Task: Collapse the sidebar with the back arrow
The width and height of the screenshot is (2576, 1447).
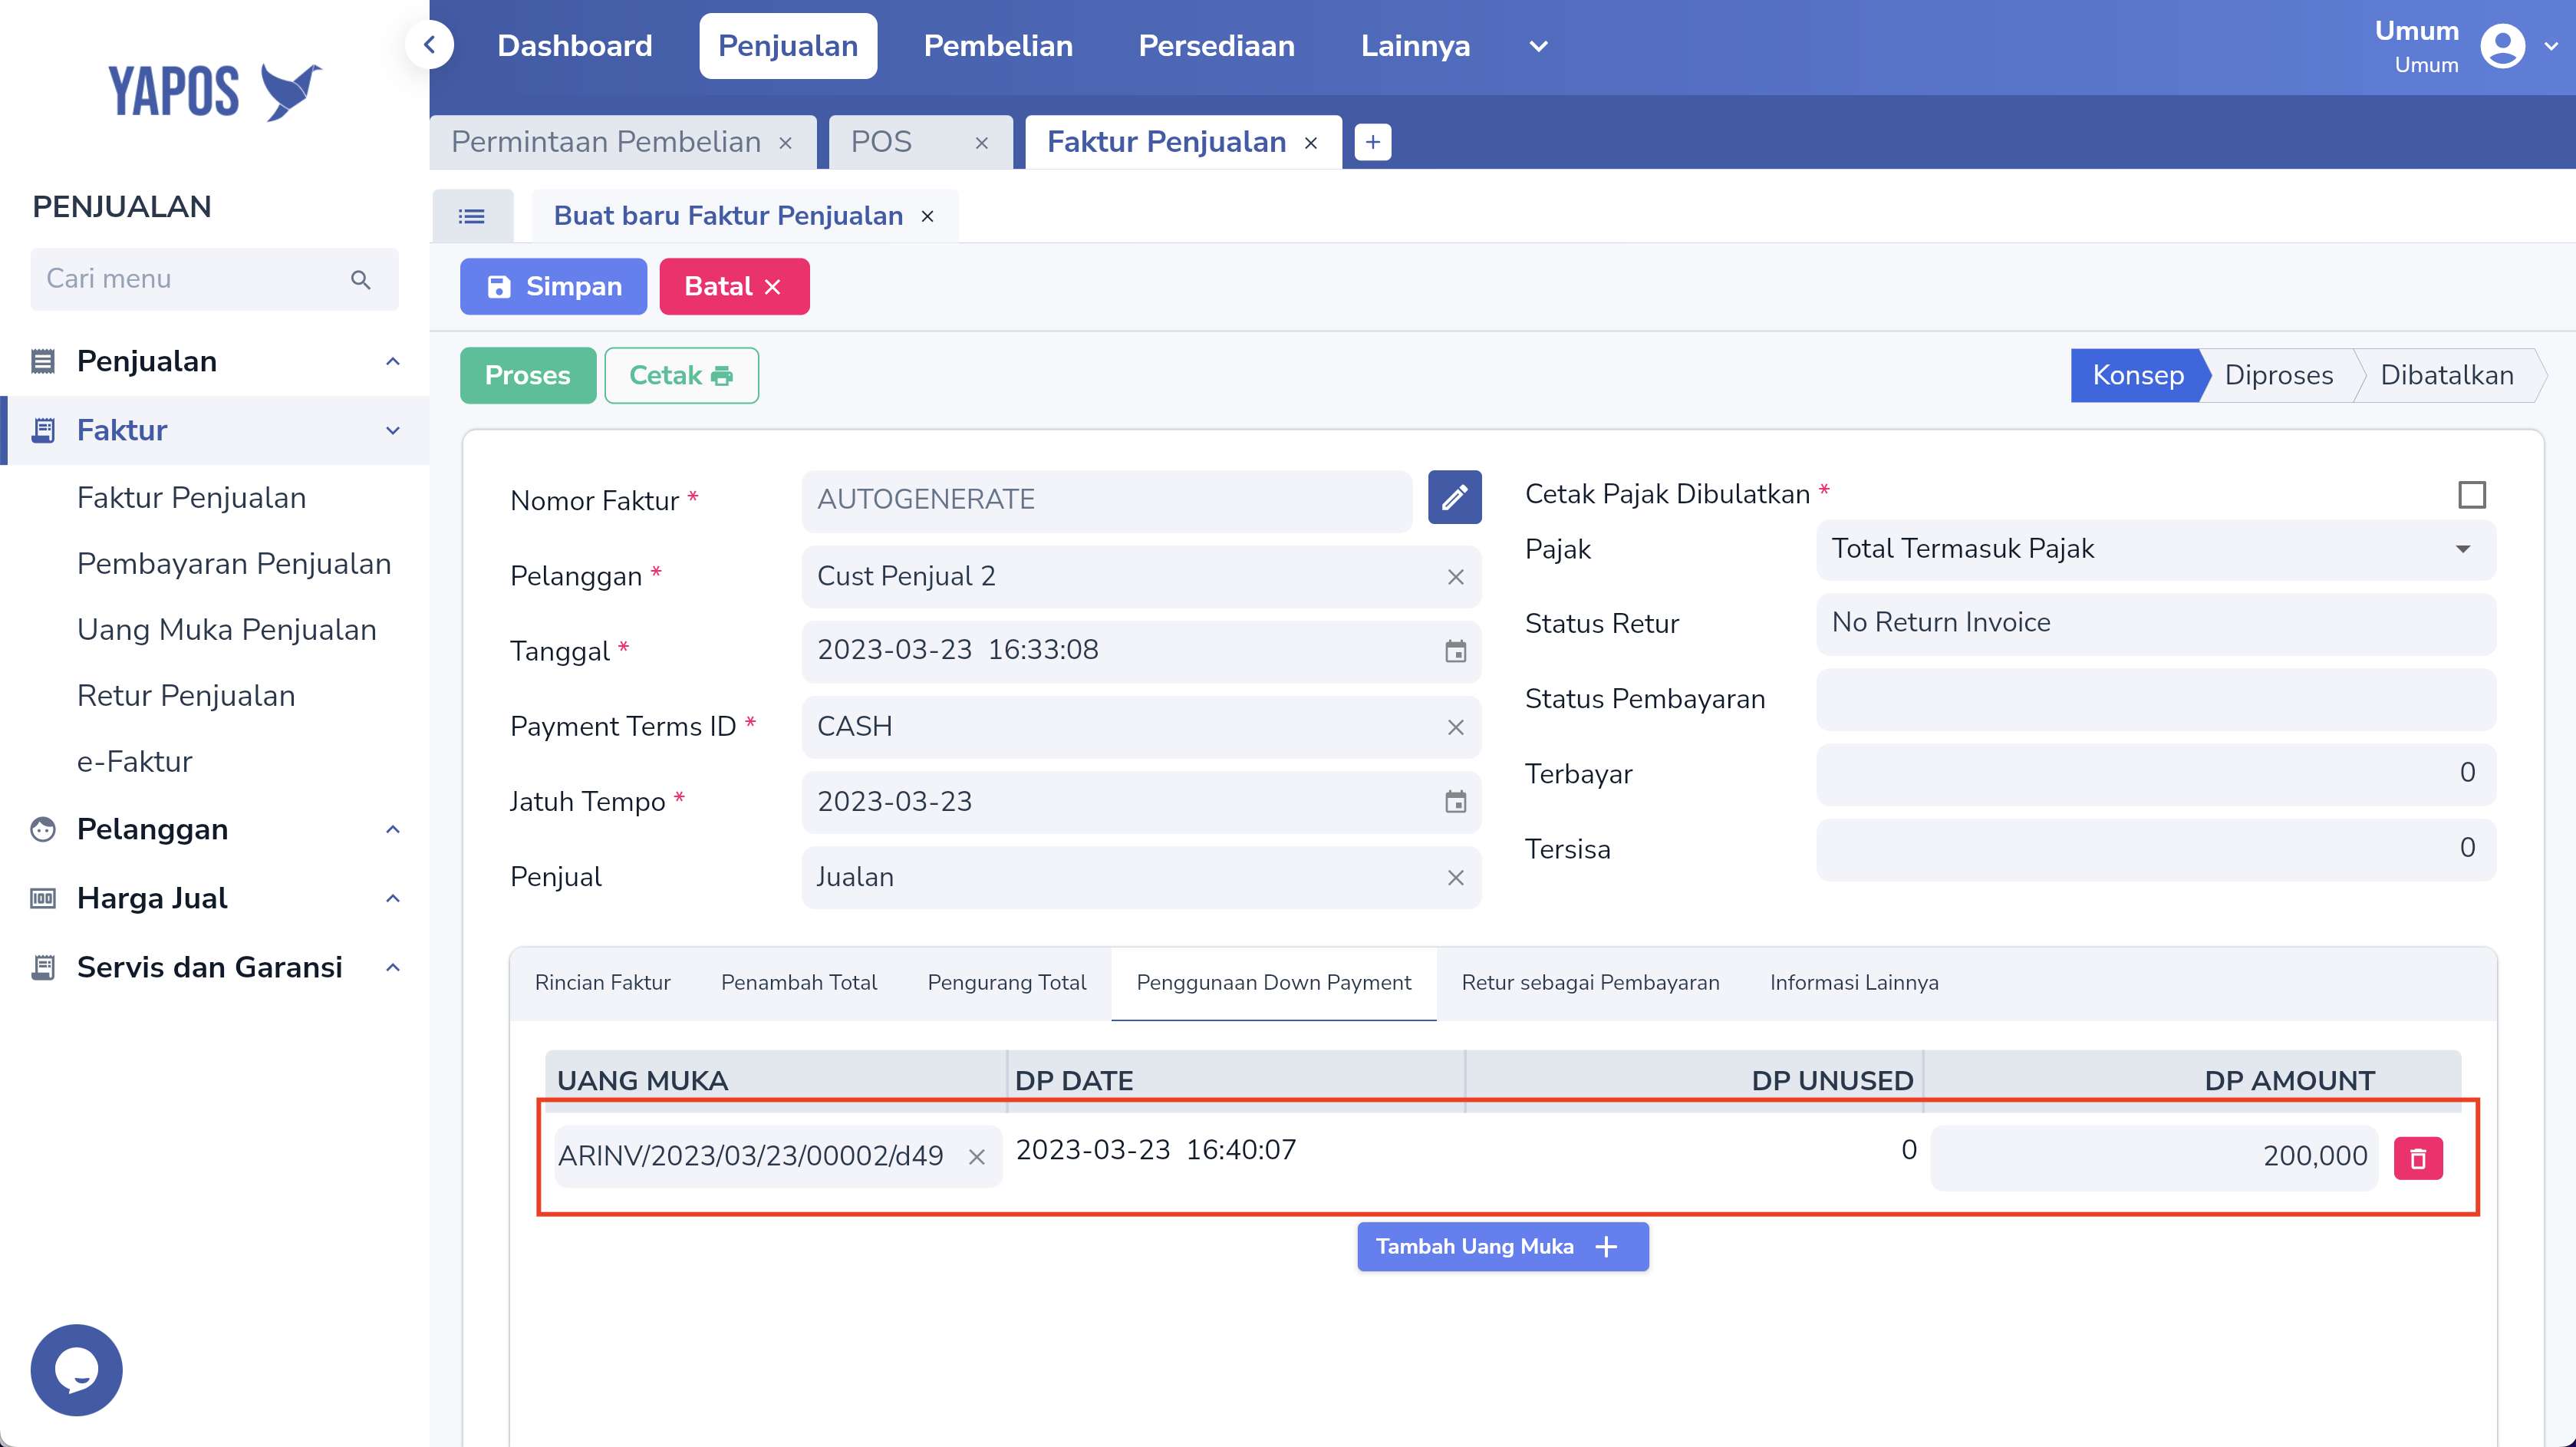Action: (430, 45)
